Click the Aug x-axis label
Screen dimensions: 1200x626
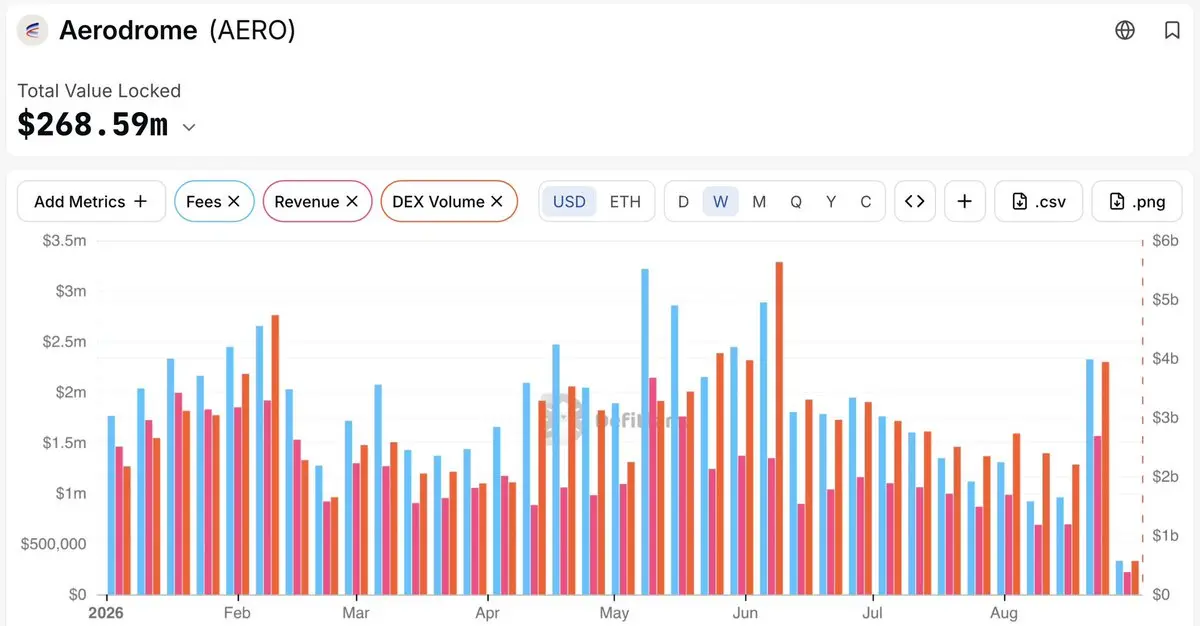pyautogui.click(x=1004, y=612)
